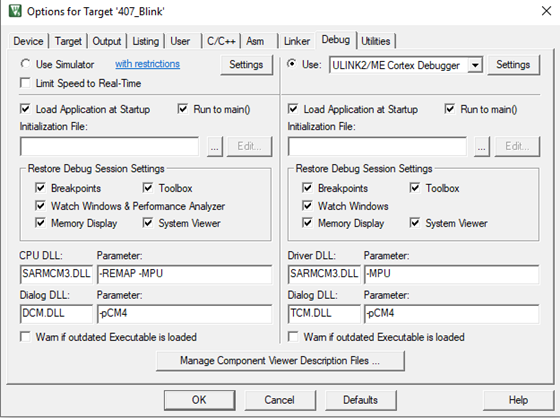
Task: Enable Limit Speed to Real-Time
Action: point(25,83)
